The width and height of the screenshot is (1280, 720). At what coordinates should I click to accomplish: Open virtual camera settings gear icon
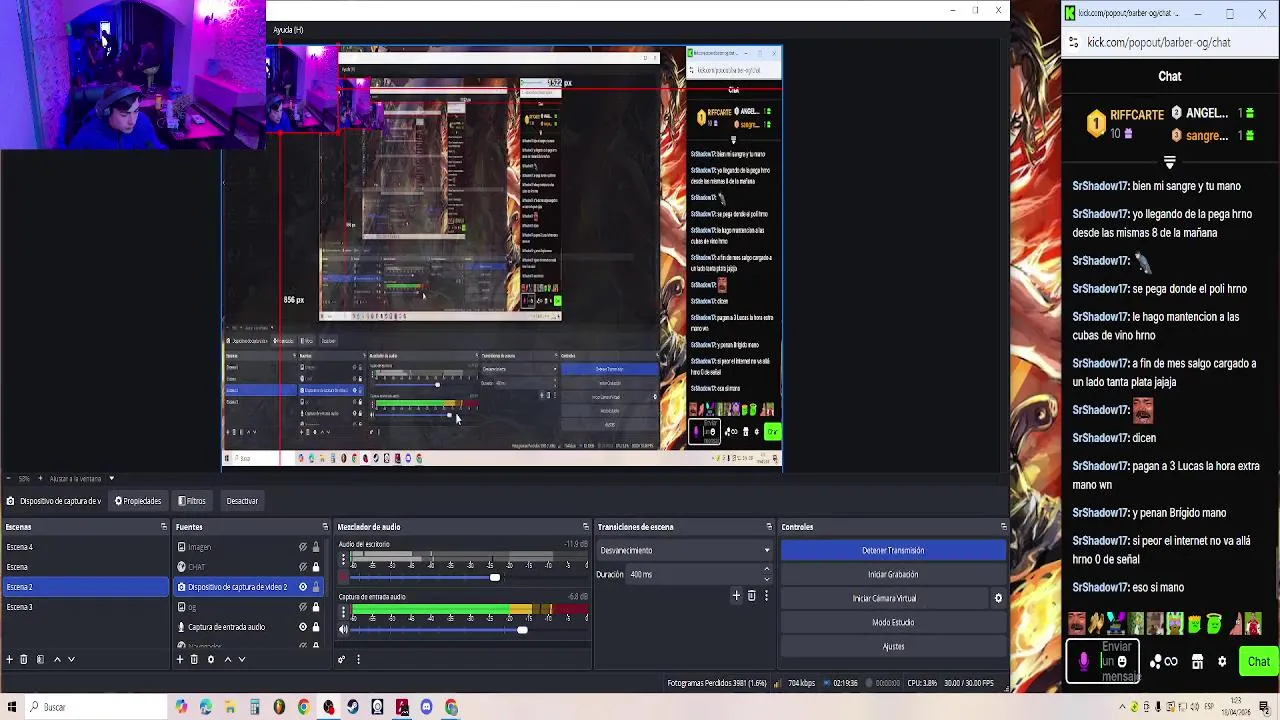[x=997, y=598]
